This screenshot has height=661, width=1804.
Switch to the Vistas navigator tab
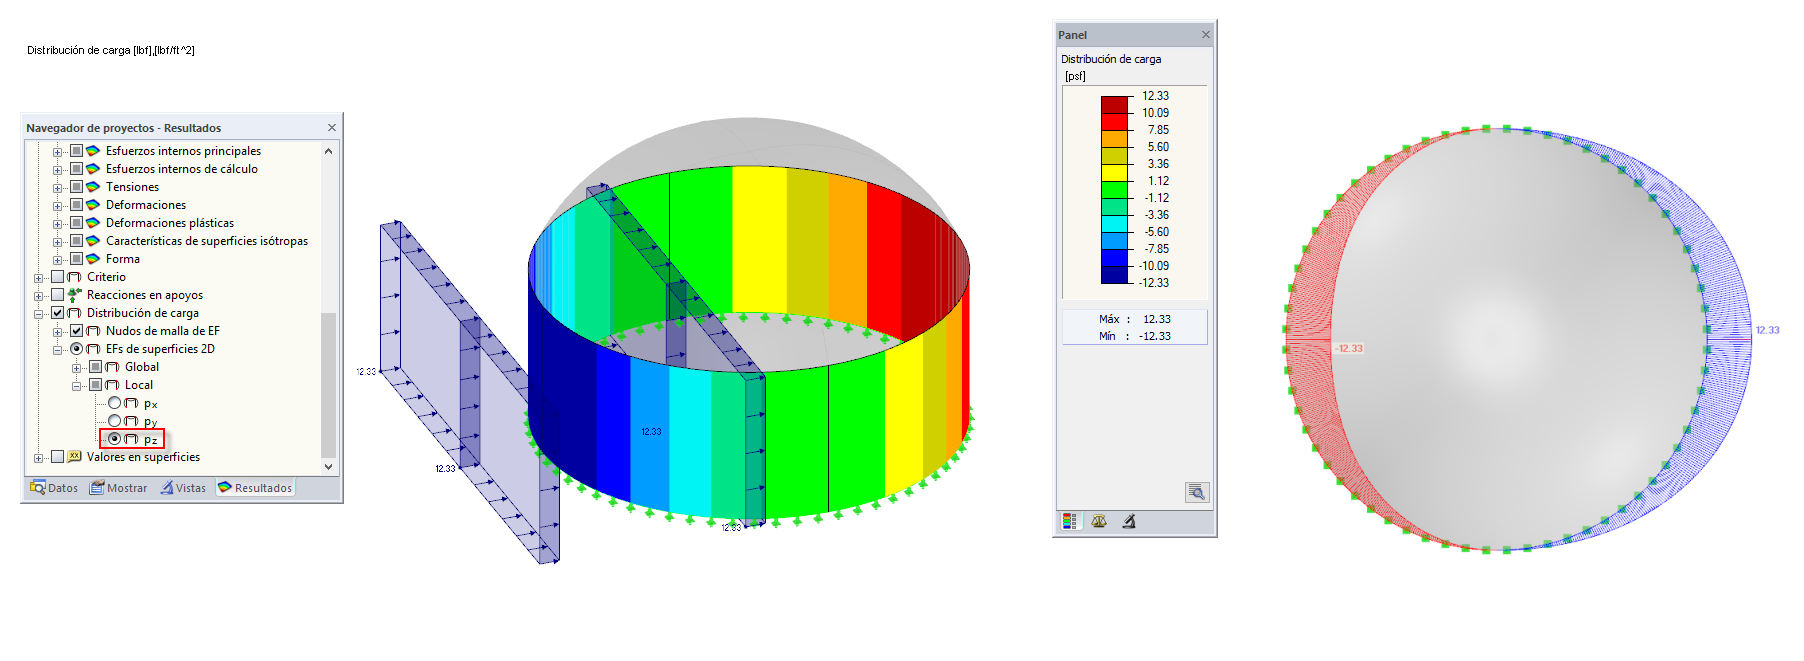tap(184, 488)
